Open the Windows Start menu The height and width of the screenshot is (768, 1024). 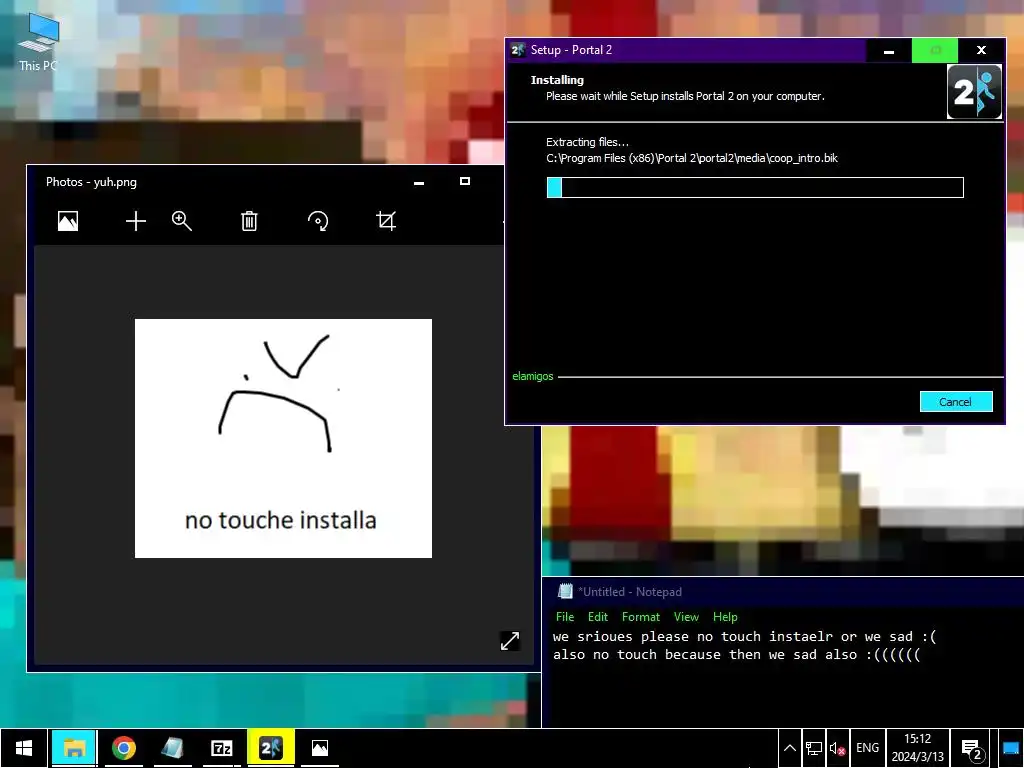24,748
